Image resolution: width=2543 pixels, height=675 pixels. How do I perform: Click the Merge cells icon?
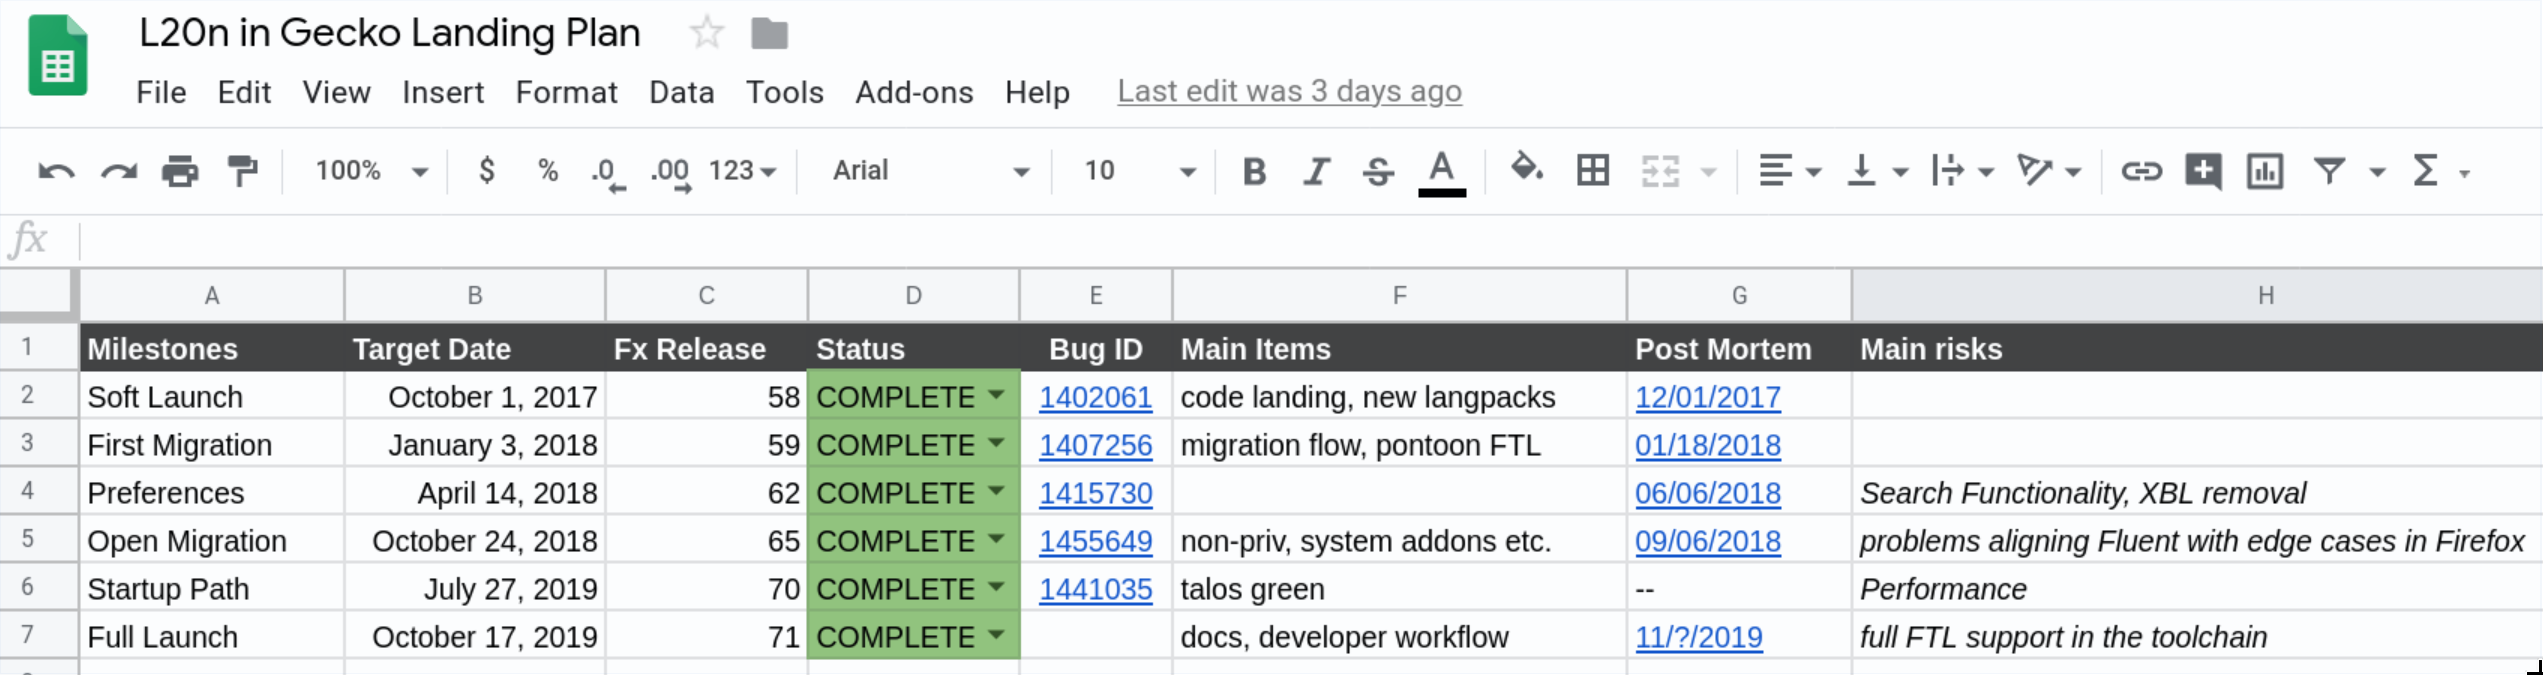[x=1660, y=171]
